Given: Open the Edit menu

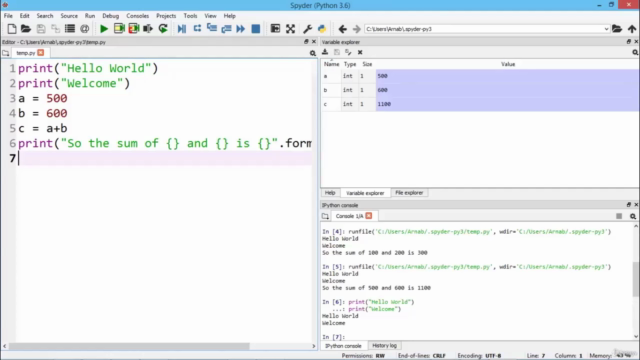Looking at the screenshot, I should click(24, 16).
